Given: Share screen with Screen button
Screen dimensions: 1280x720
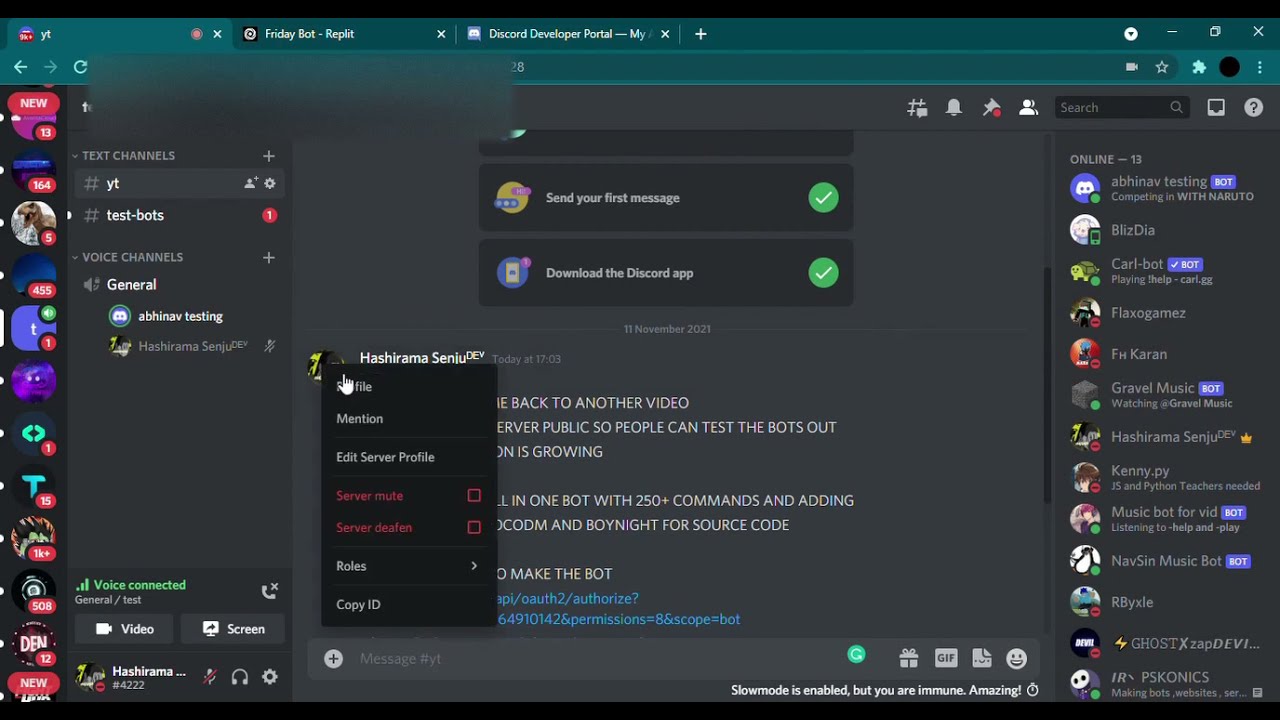Looking at the screenshot, I should pyautogui.click(x=234, y=629).
